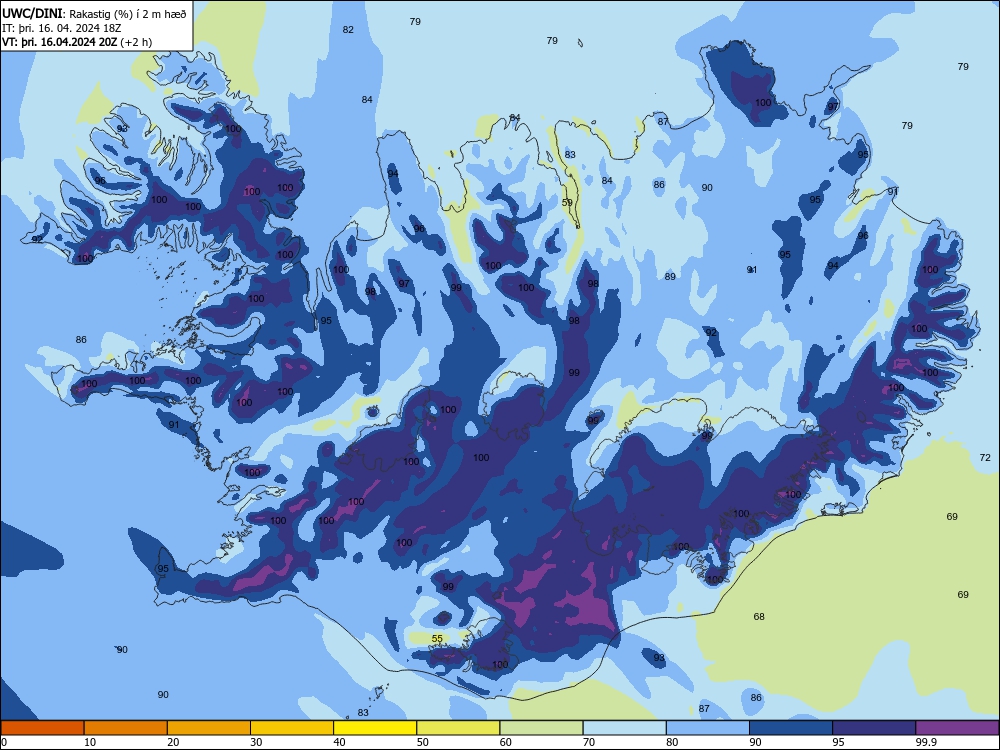Viewport: 1000px width, 750px height.
Task: Click the '60' legend tick label
Action: pos(506,742)
